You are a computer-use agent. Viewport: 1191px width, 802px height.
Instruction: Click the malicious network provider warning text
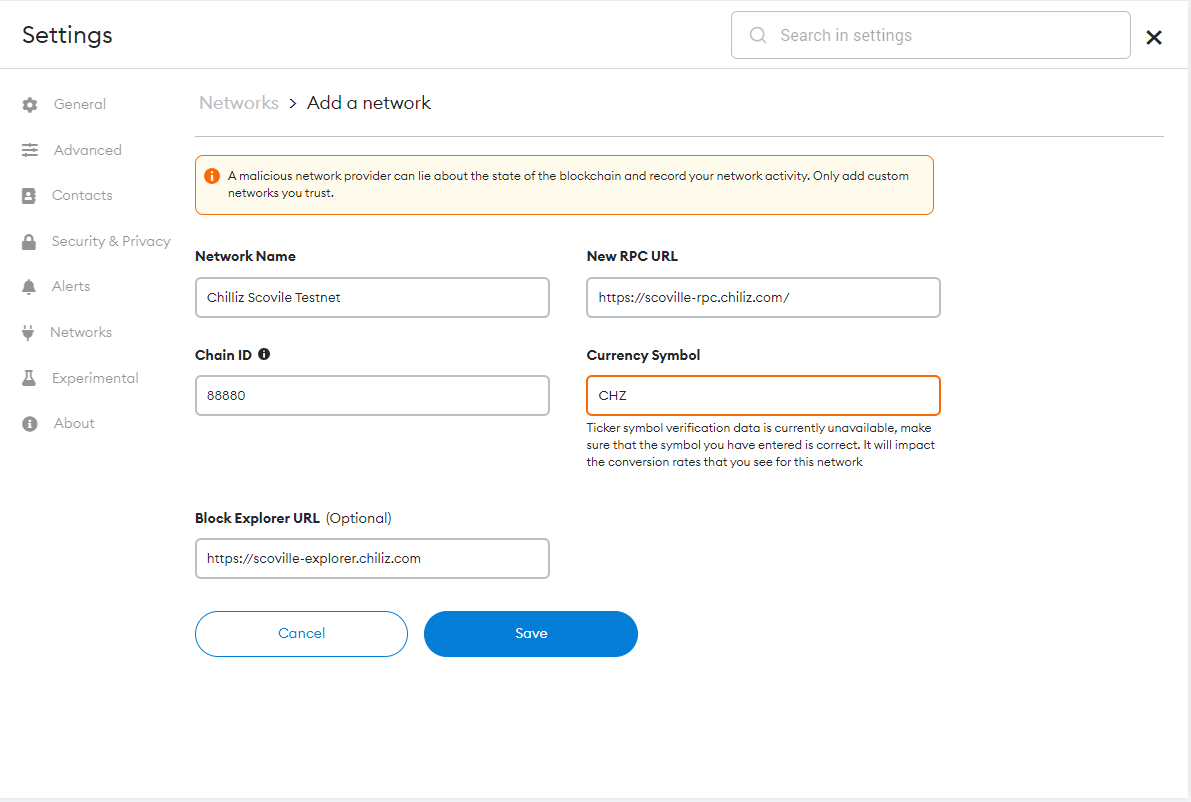(568, 185)
